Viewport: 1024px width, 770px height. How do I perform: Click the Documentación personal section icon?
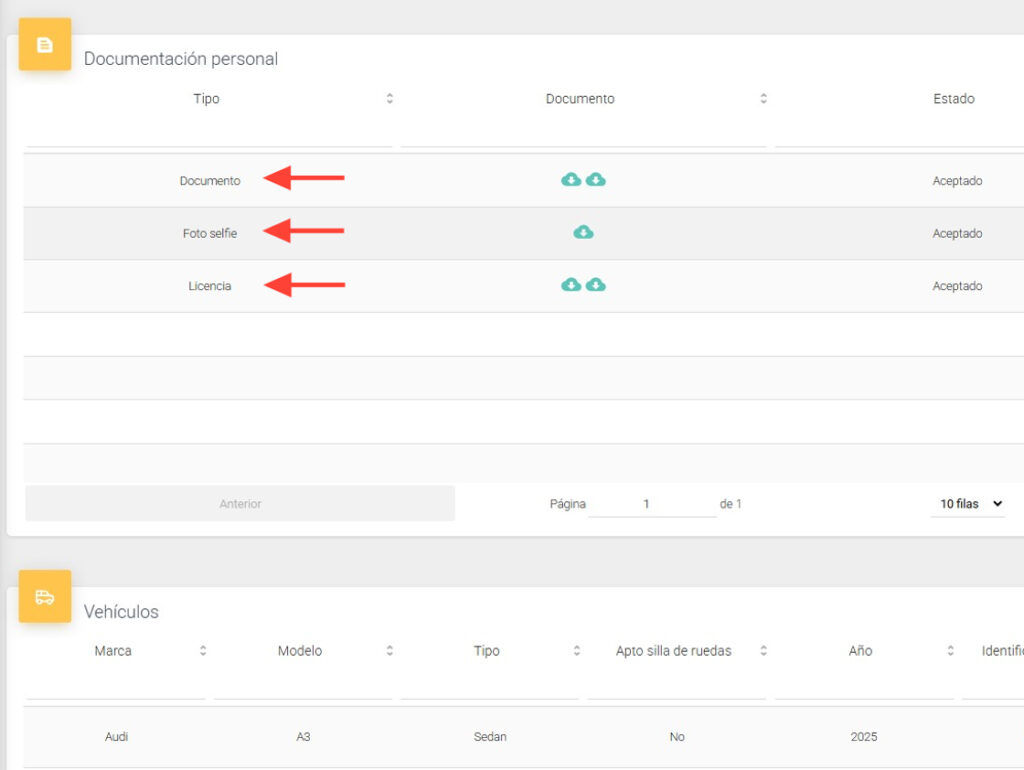coord(45,45)
